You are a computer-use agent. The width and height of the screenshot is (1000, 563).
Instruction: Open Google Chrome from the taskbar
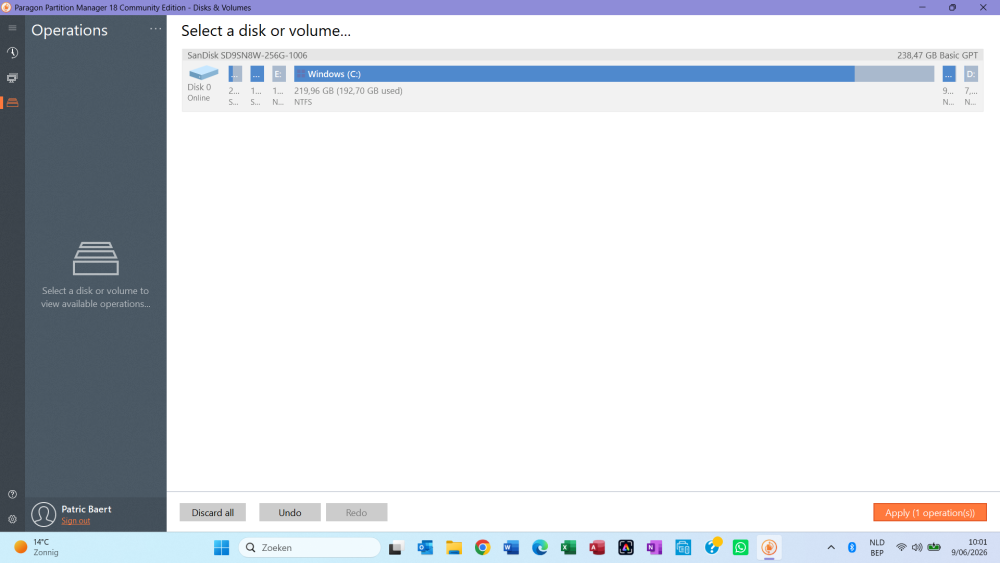[482, 547]
